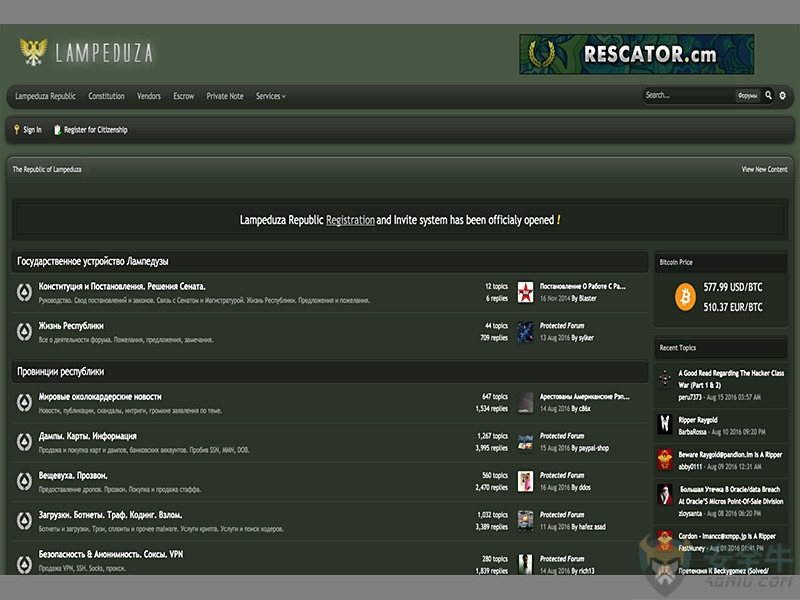This screenshot has height=600, width=800.
Task: Open Beware Raygold@pandion.im recent topic
Action: click(730, 455)
